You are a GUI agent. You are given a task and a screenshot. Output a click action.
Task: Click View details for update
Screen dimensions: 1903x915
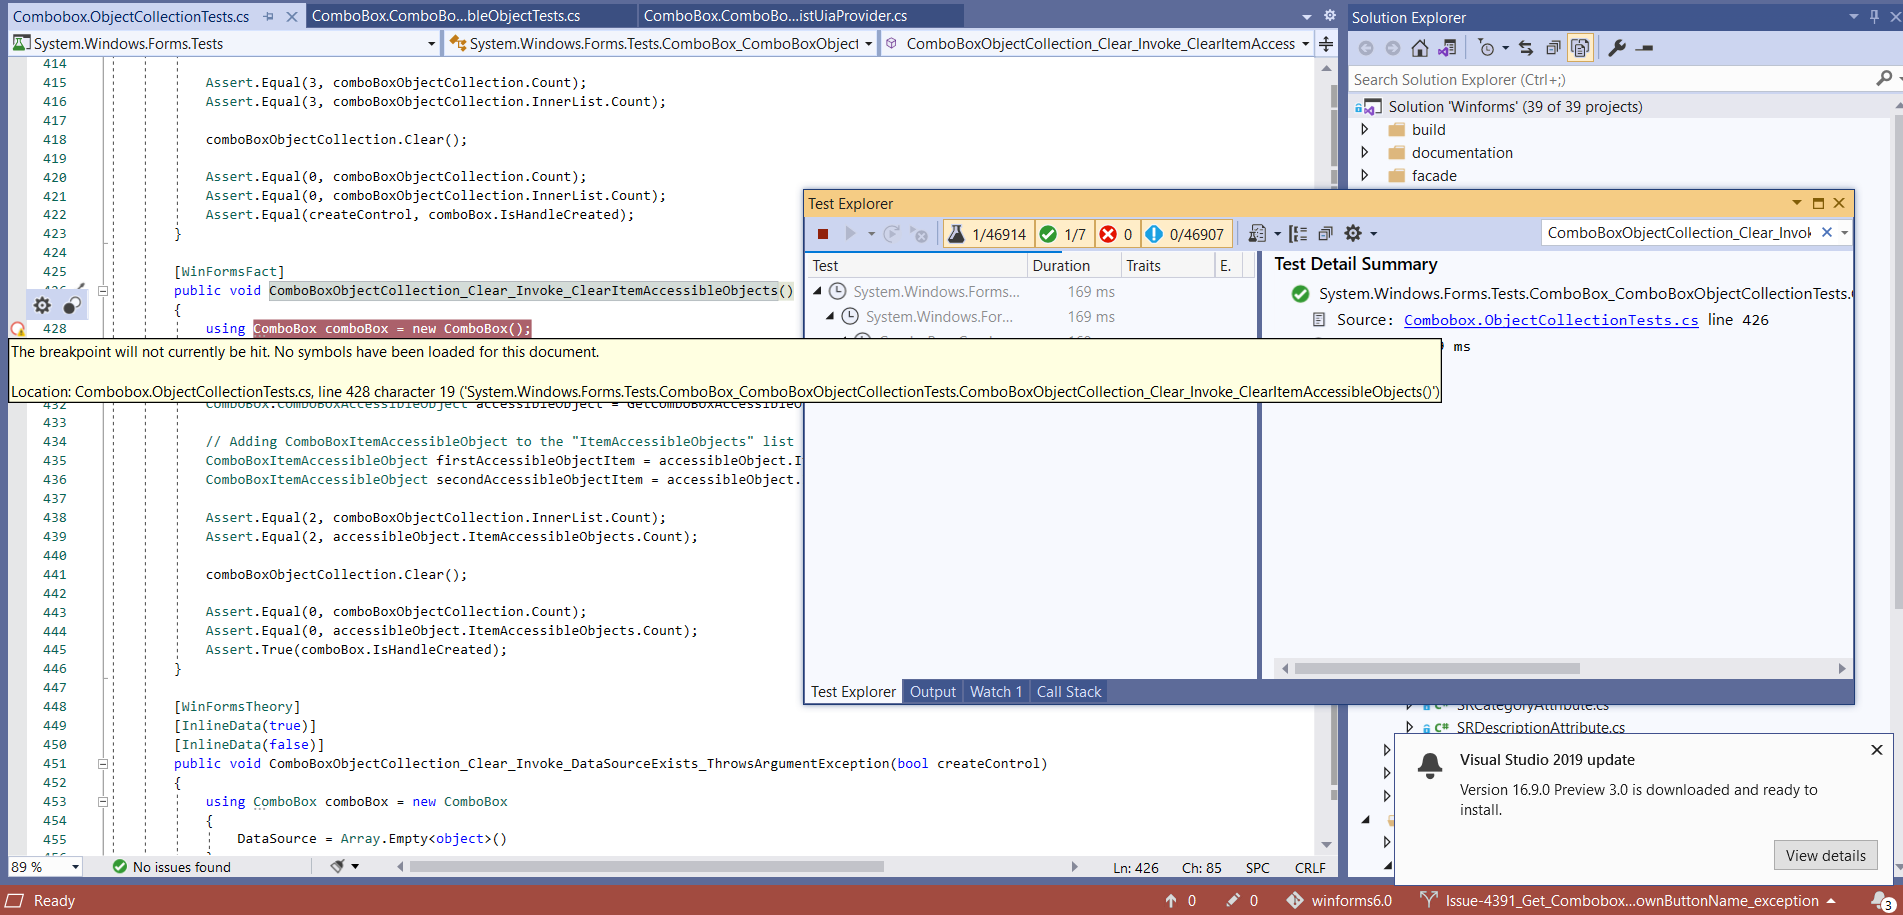(1826, 855)
